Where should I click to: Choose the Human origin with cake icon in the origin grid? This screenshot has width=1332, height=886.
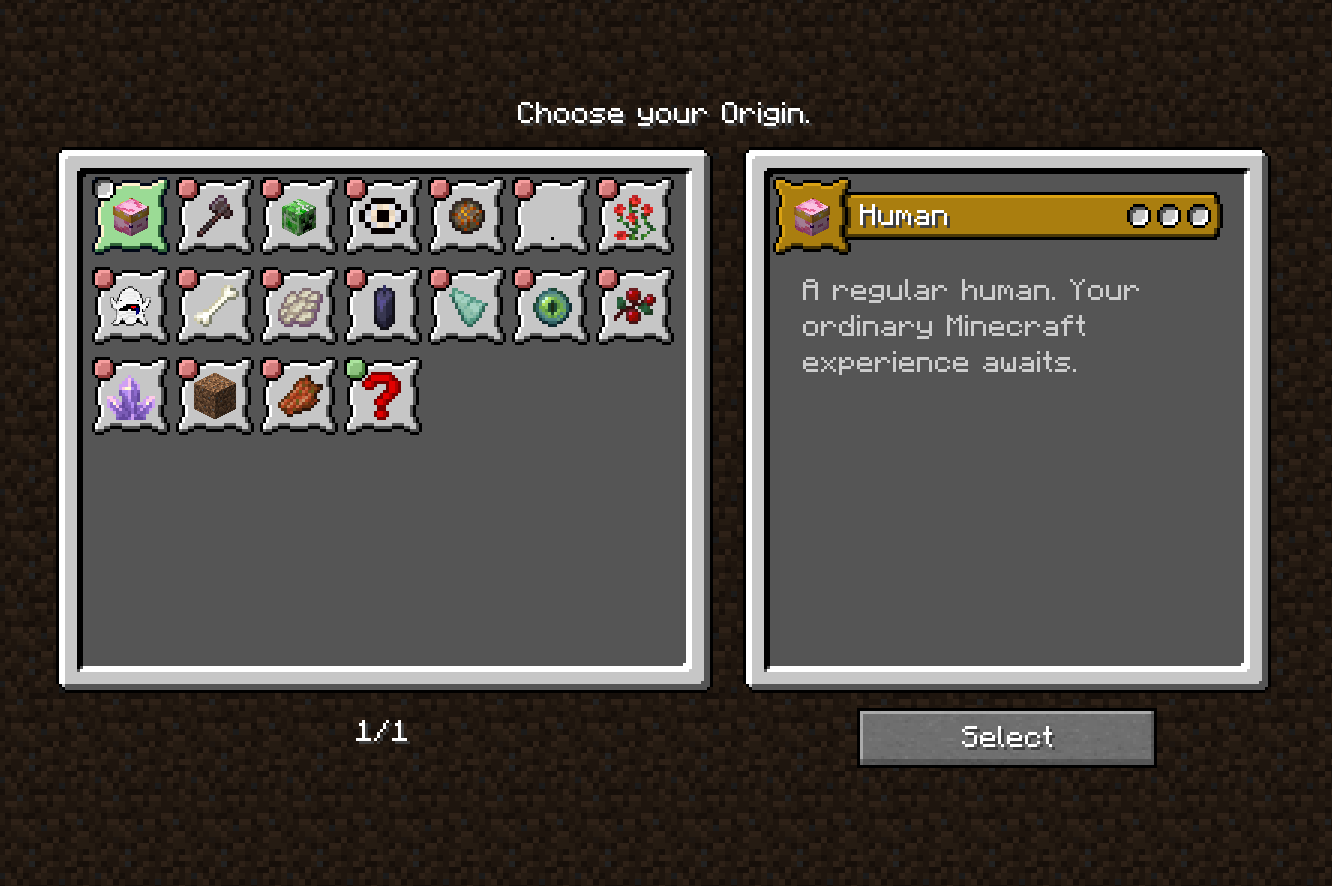pyautogui.click(x=131, y=216)
